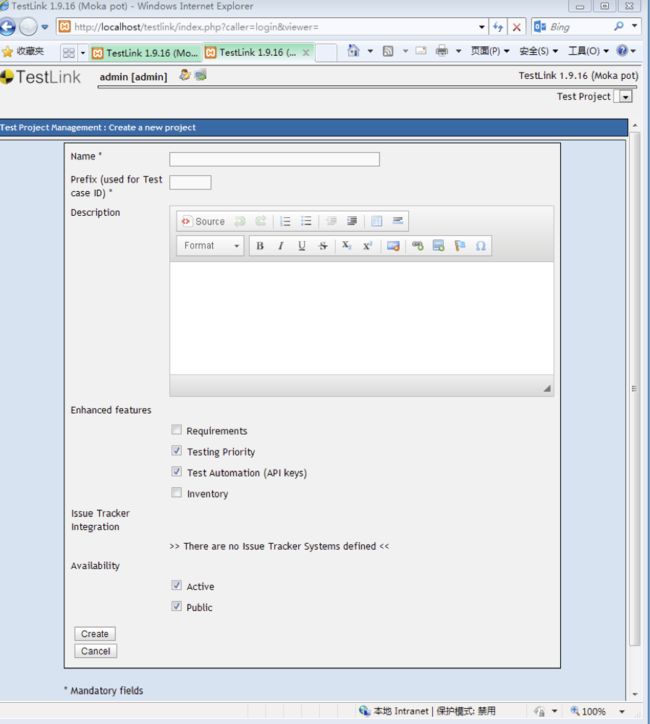The width and height of the screenshot is (650, 724).
Task: Toggle bold formatting
Action: (260, 246)
